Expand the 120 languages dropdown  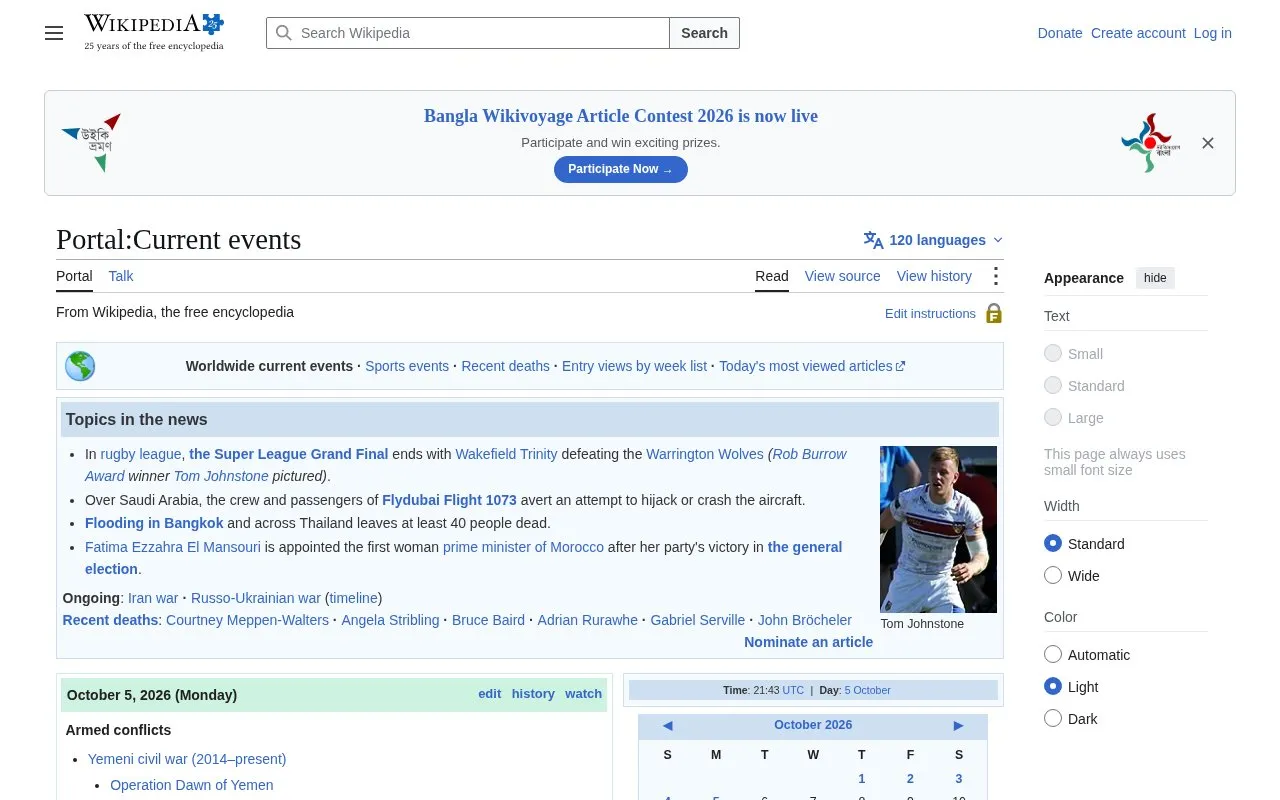[933, 240]
